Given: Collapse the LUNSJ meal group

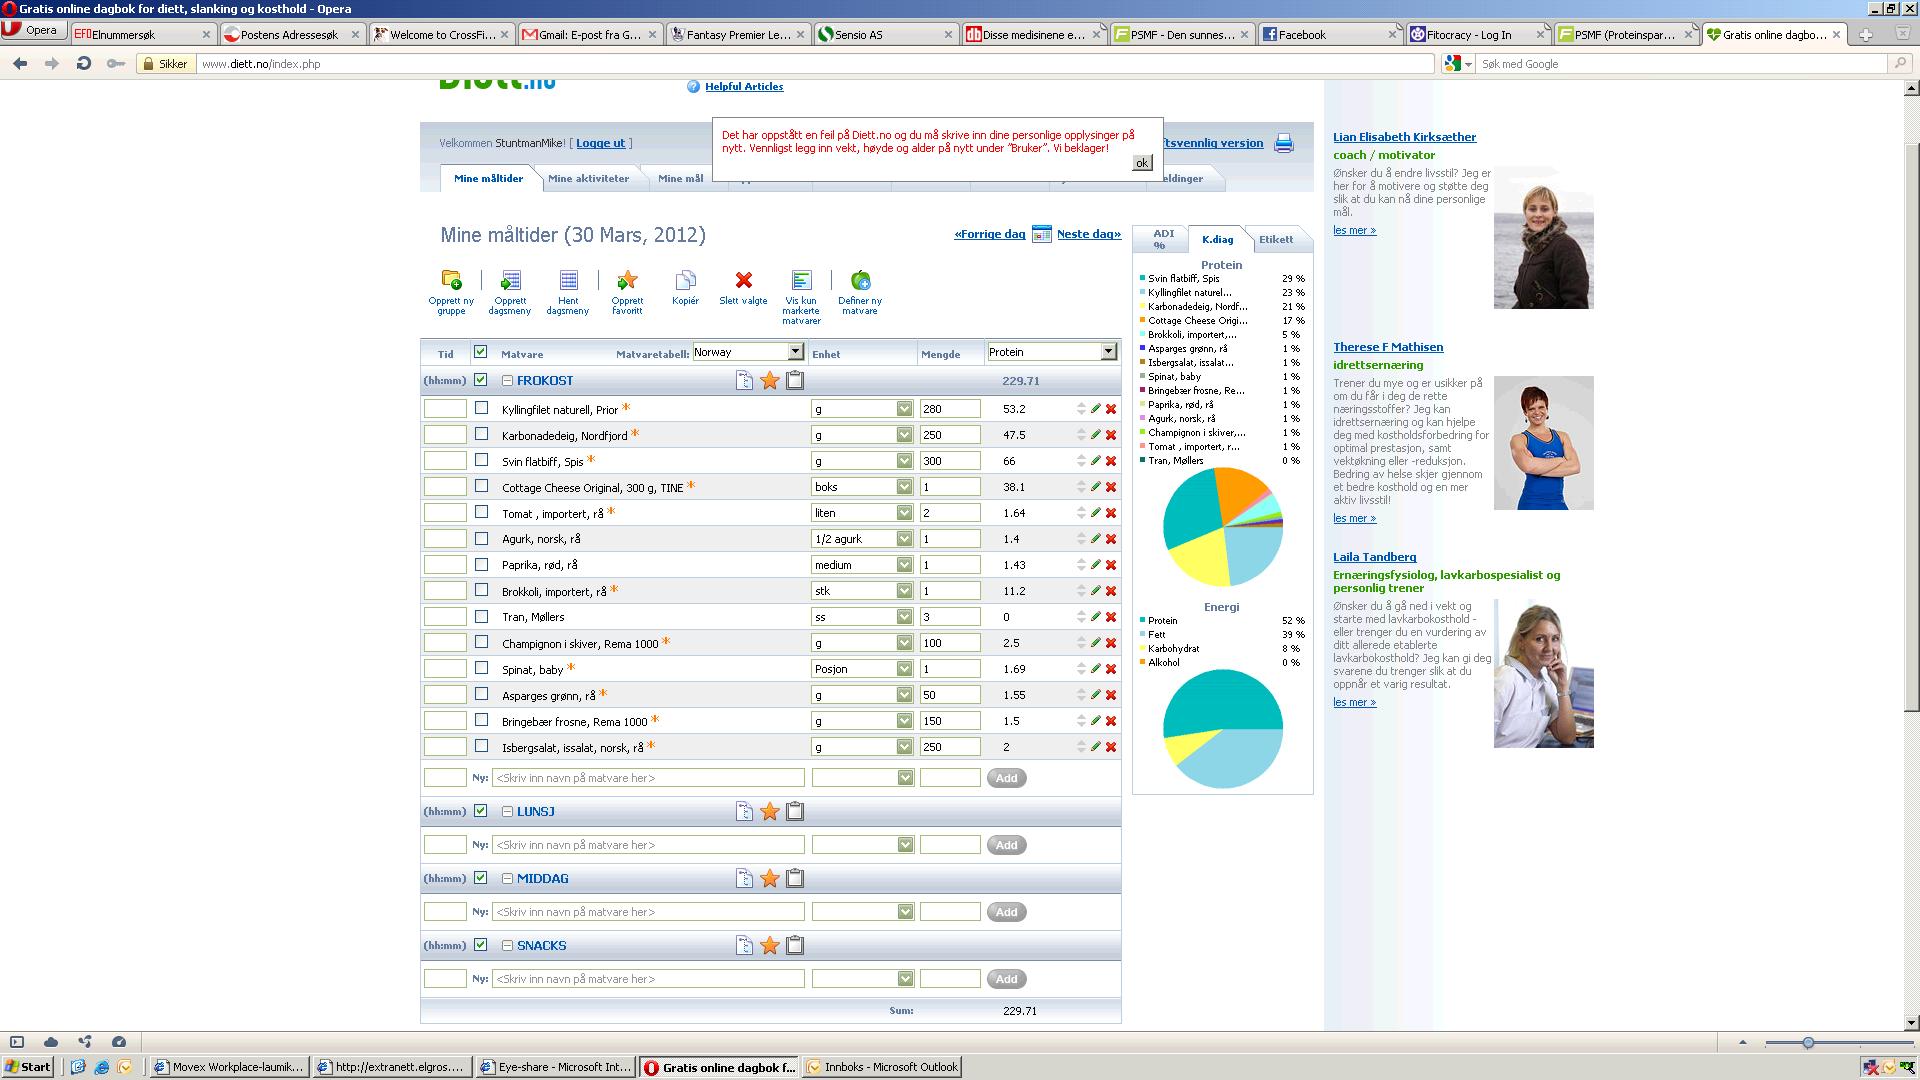Looking at the screenshot, I should pos(507,812).
